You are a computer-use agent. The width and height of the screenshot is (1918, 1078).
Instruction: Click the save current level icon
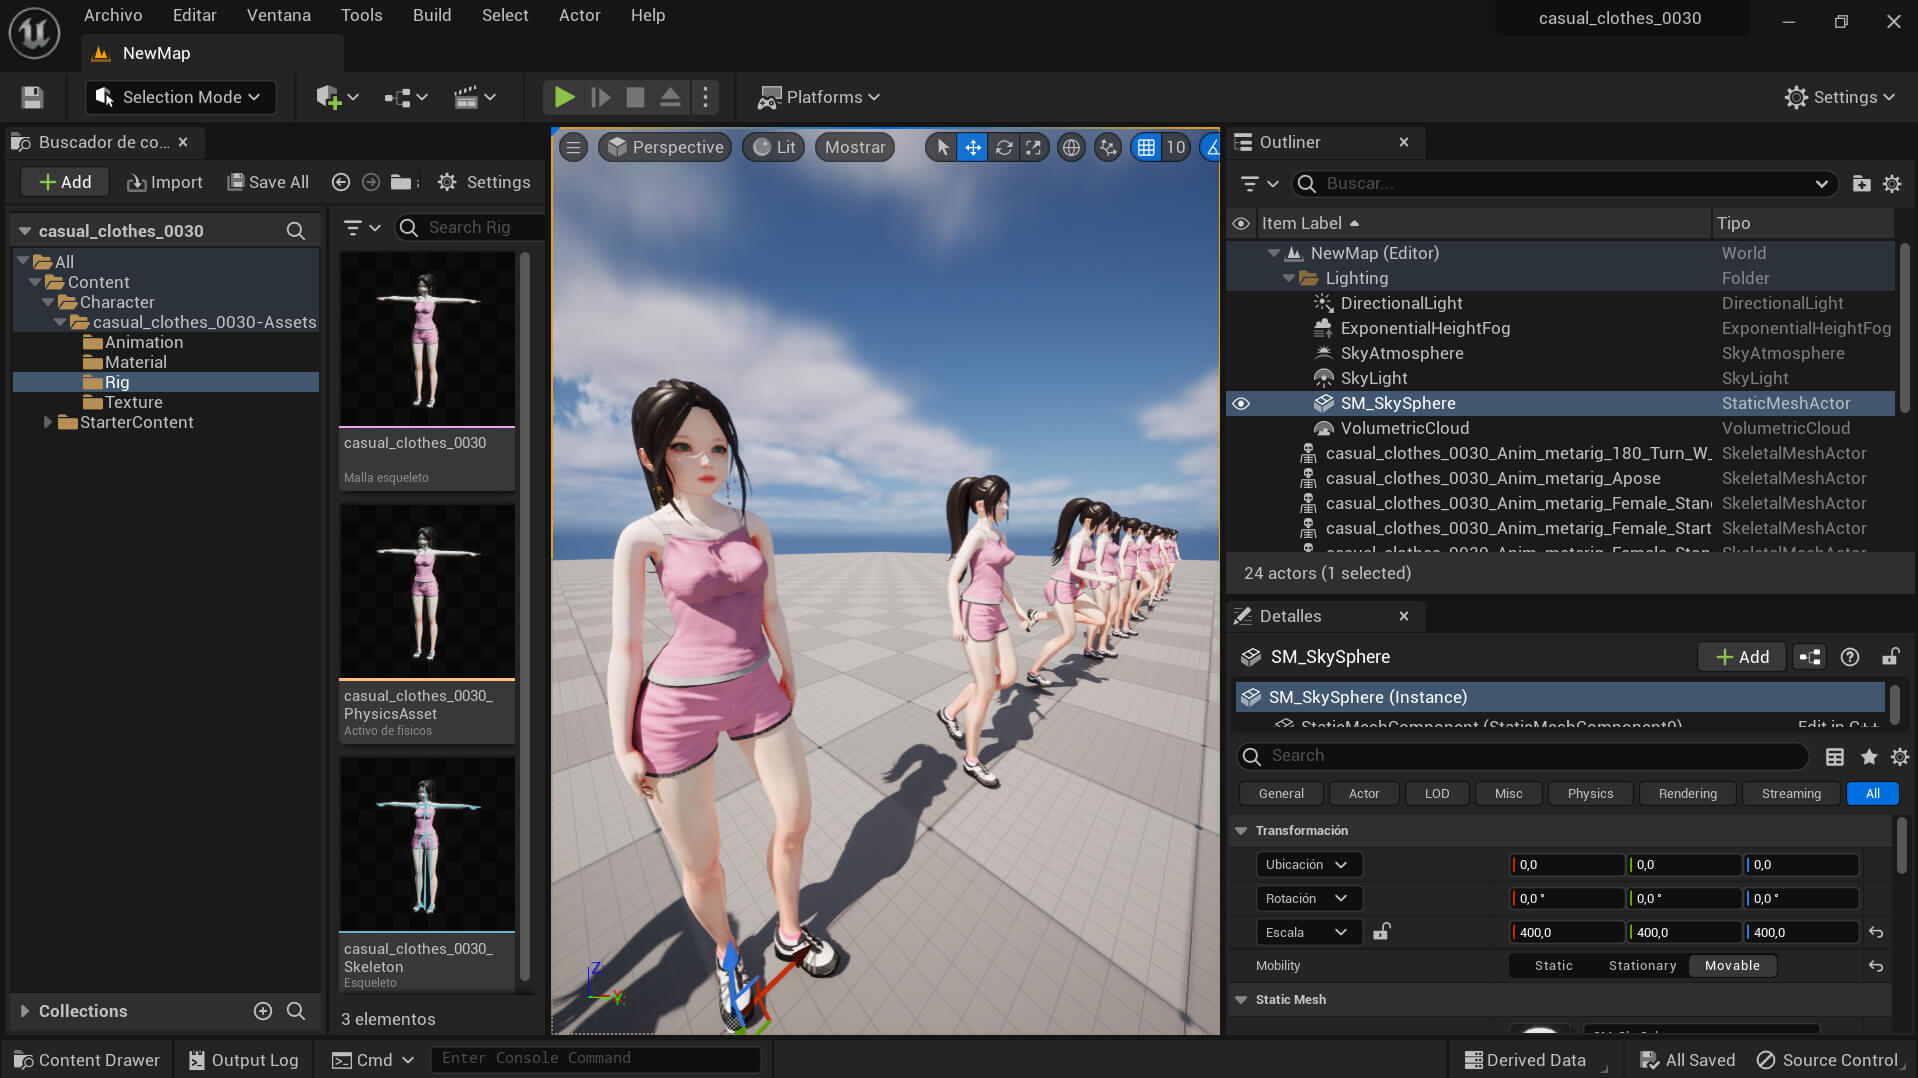(x=32, y=97)
